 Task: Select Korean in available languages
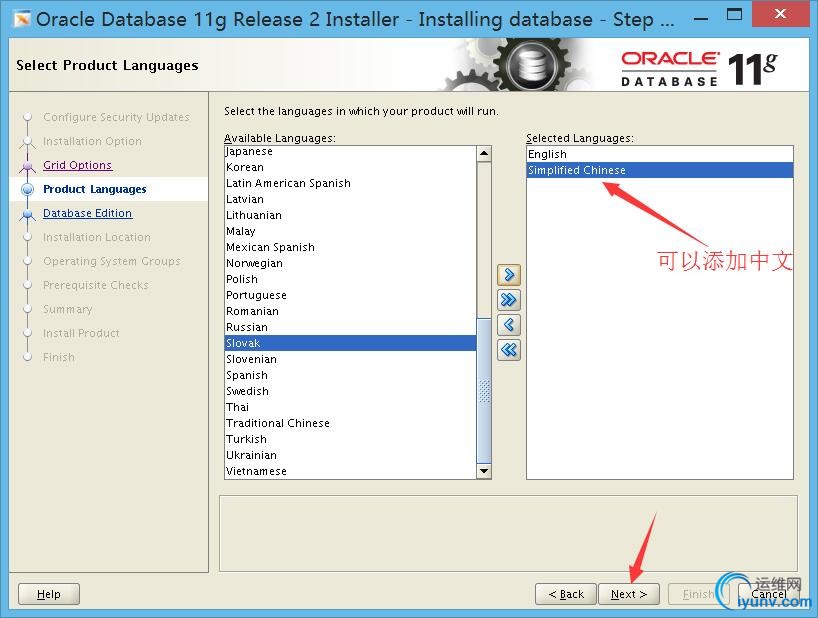click(x=350, y=167)
